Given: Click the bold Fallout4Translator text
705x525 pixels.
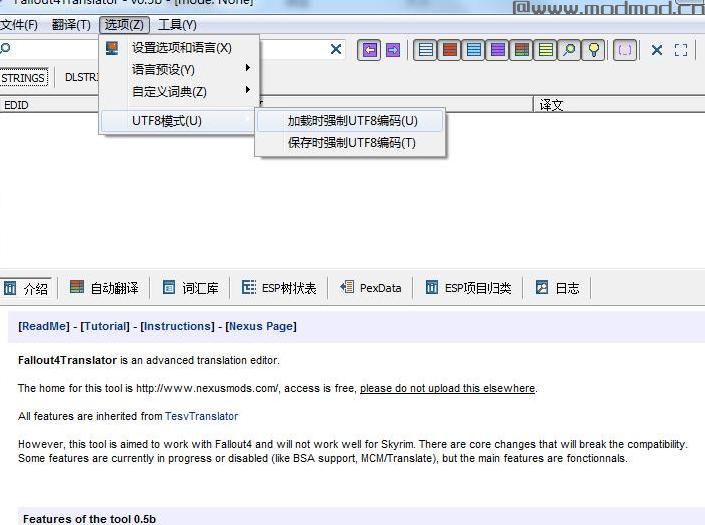Looking at the screenshot, I should click(67, 360).
